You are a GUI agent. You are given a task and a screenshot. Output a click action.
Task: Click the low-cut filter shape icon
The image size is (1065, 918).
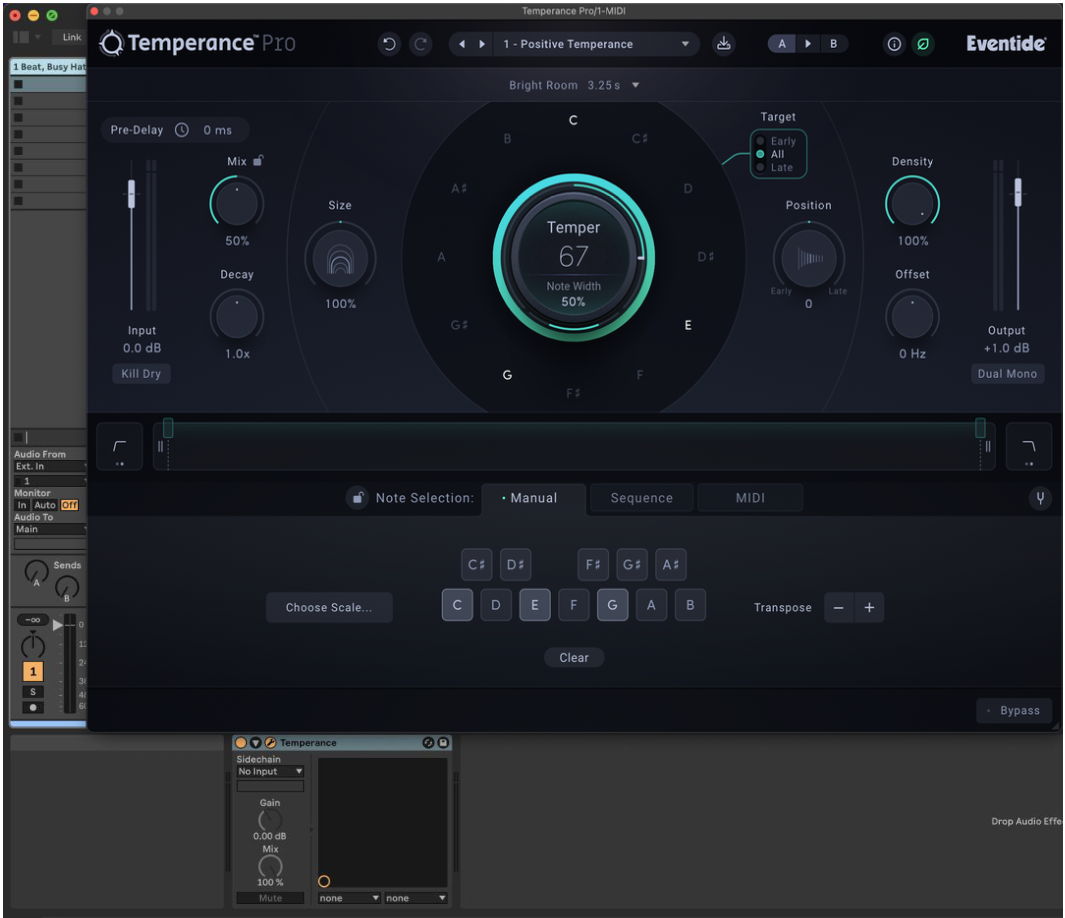coord(120,447)
